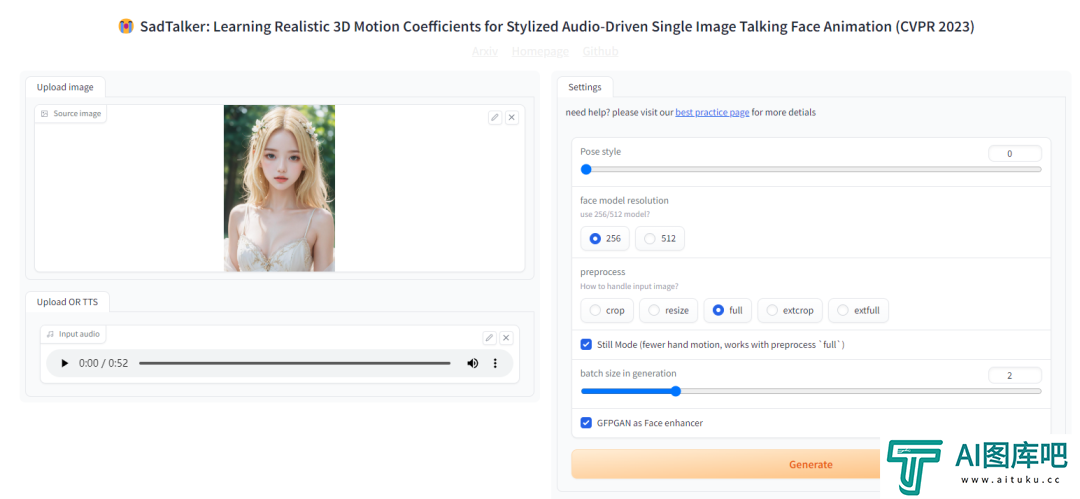Choose extfull preprocess option
The height and width of the screenshot is (499, 1080).
[x=858, y=310]
